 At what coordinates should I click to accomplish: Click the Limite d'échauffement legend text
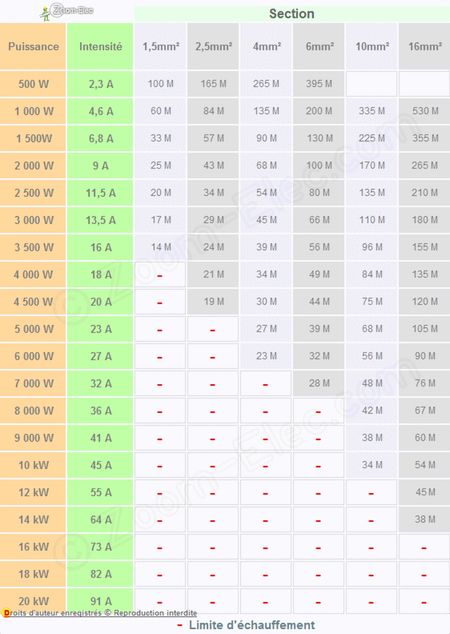click(251, 625)
